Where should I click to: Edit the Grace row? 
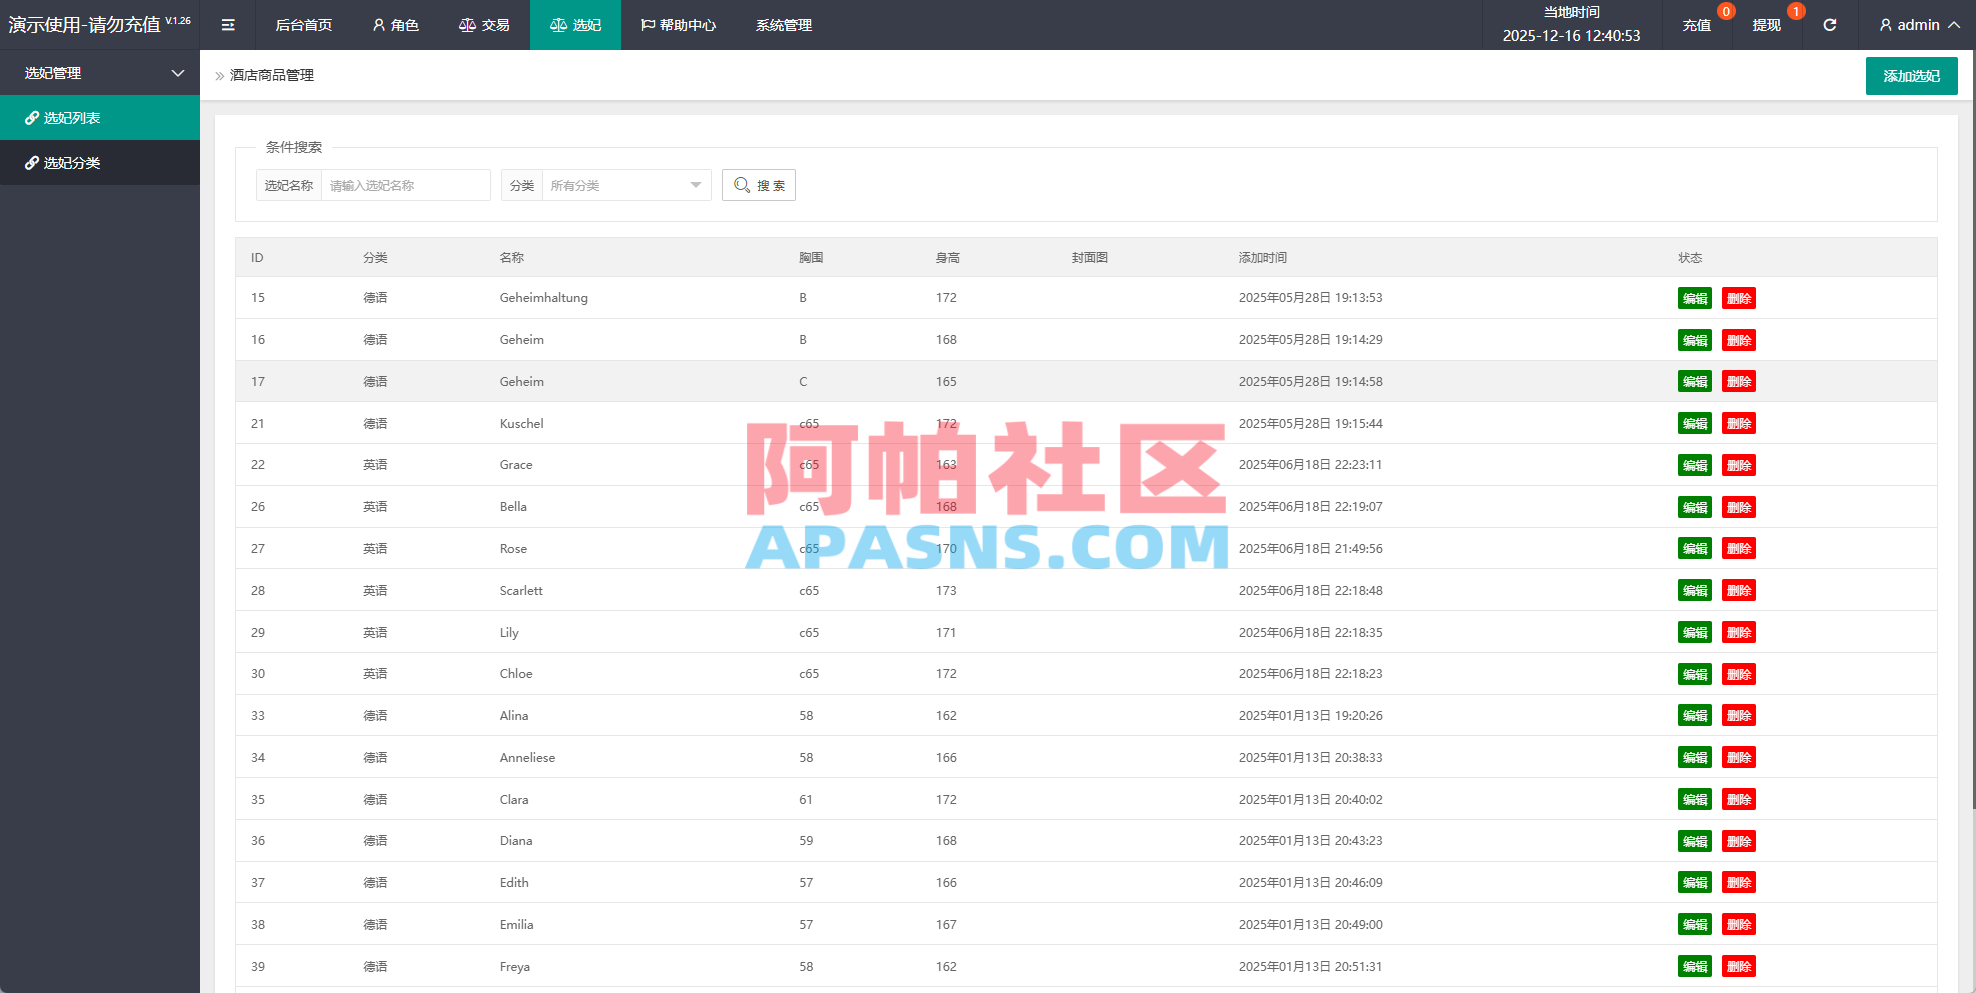(x=1695, y=465)
